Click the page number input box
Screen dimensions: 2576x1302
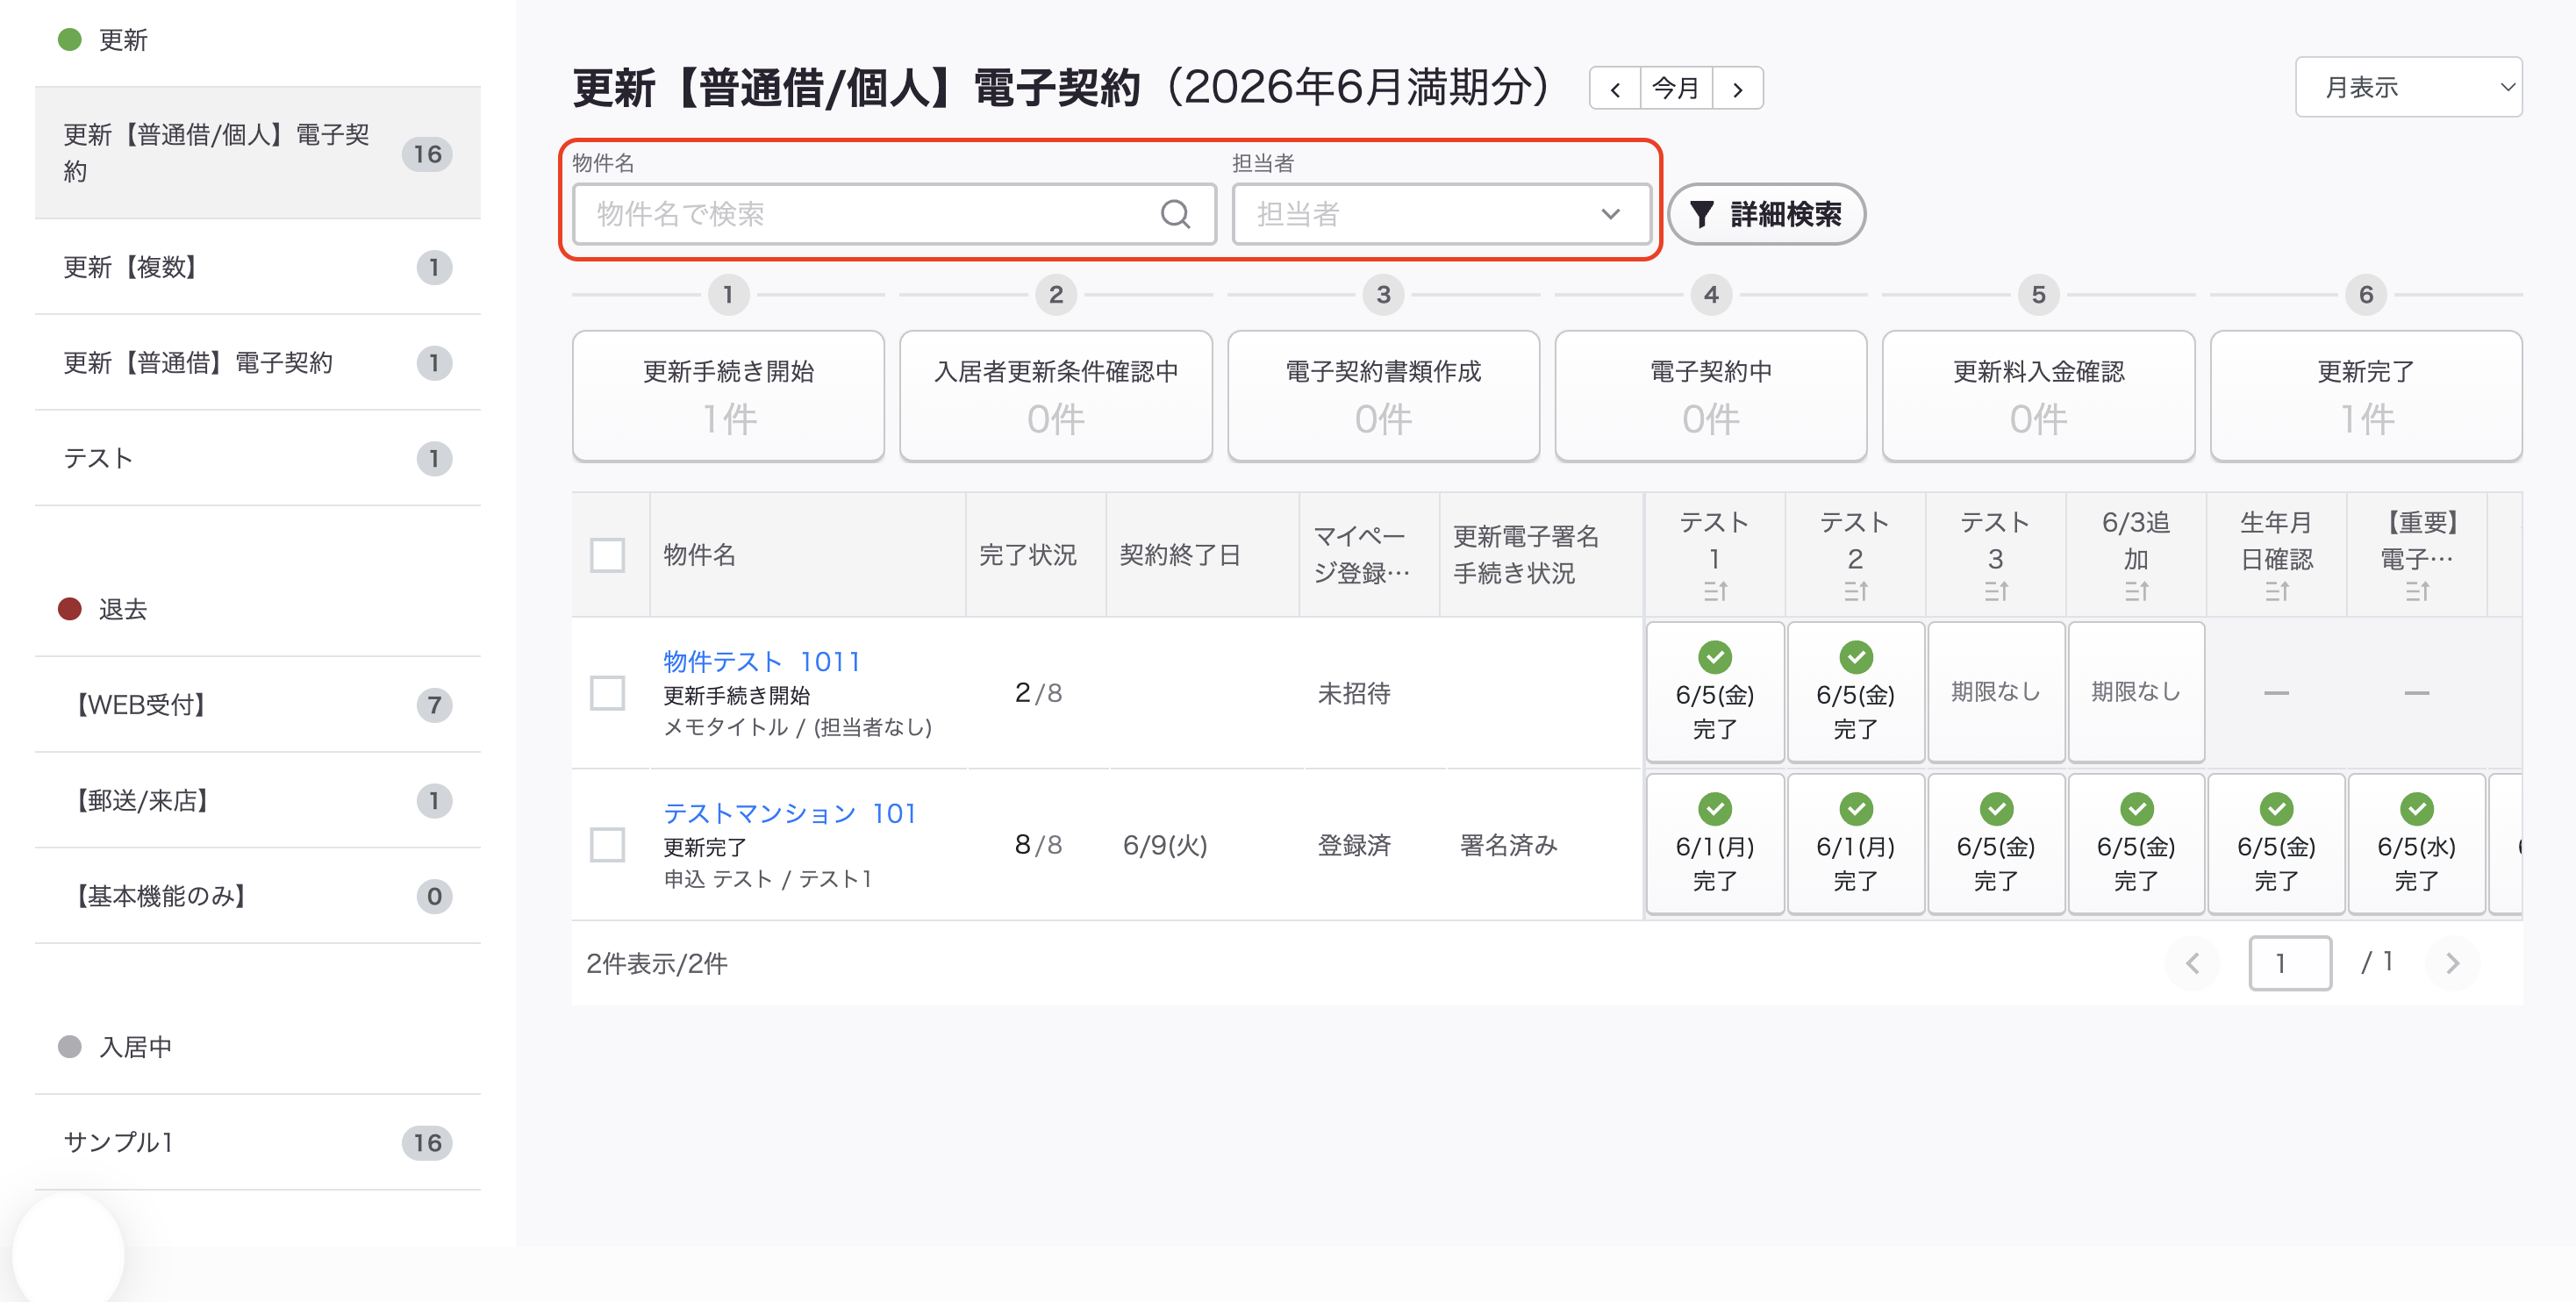[x=2290, y=963]
